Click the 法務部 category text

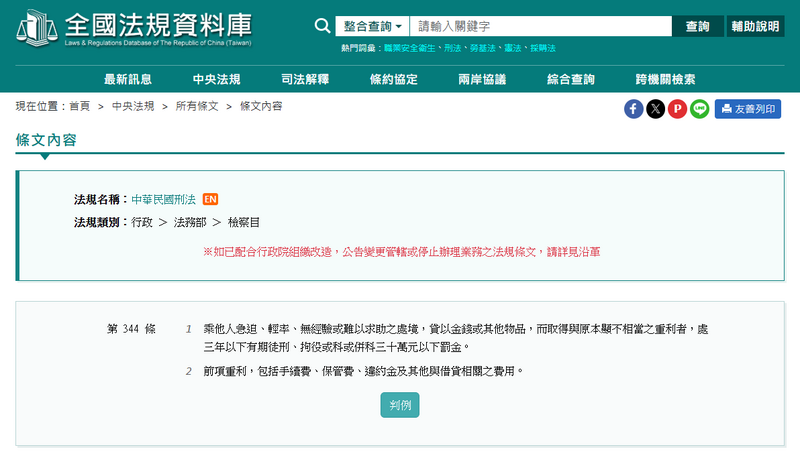coord(190,222)
